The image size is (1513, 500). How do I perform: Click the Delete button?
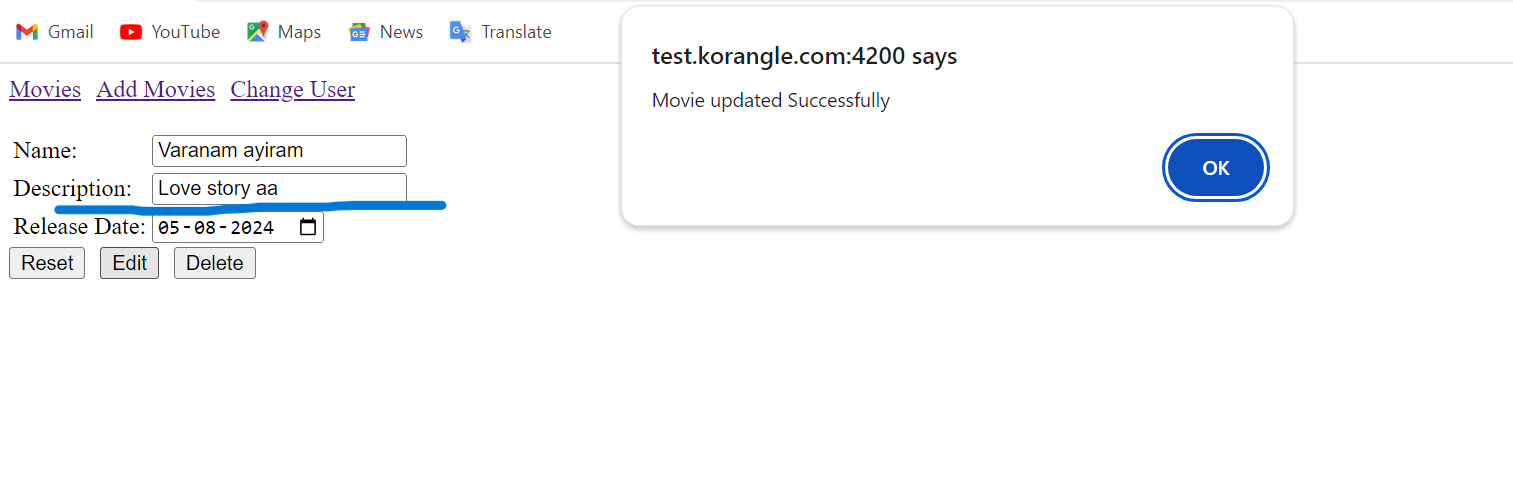[x=215, y=263]
